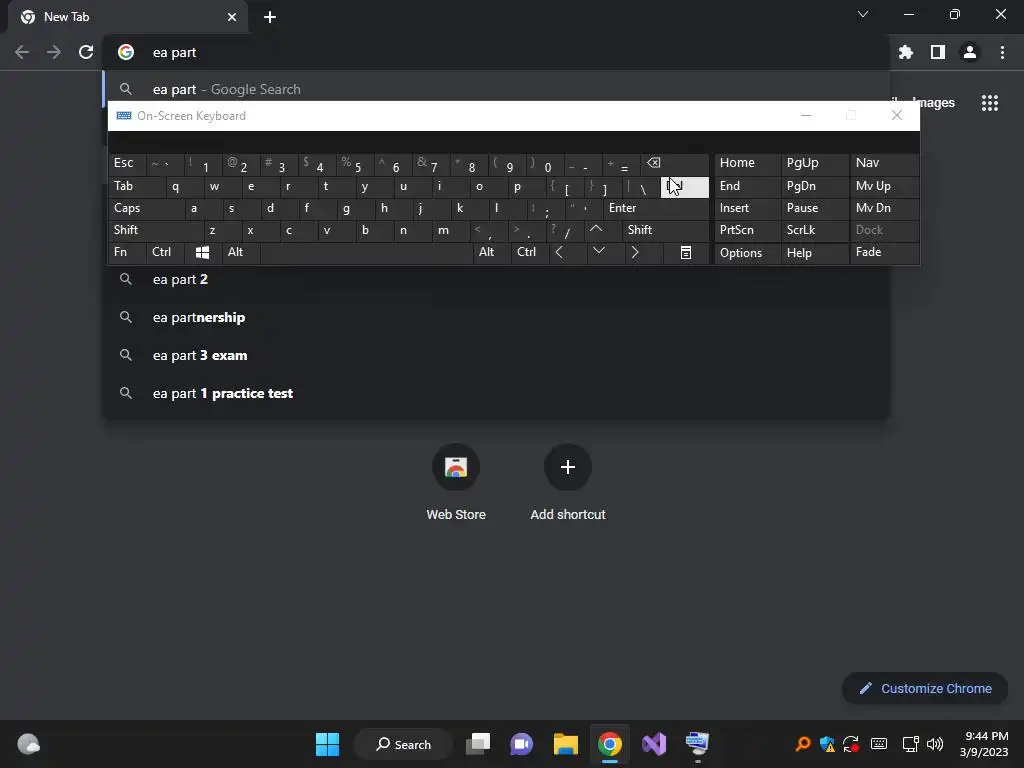Image resolution: width=1024 pixels, height=768 pixels.
Task: Open the Chrome profile avatar
Action: [x=970, y=52]
